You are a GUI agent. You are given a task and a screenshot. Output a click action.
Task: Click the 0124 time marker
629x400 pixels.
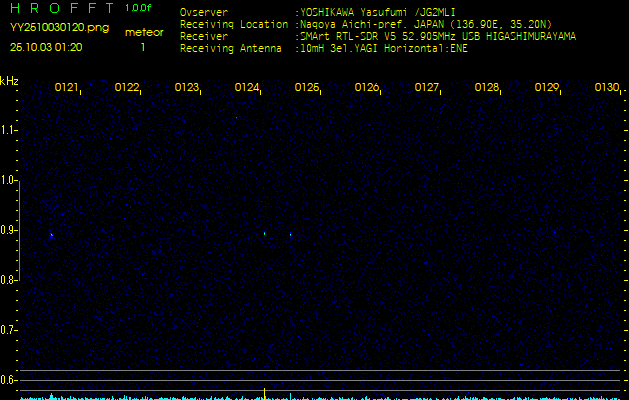point(246,87)
